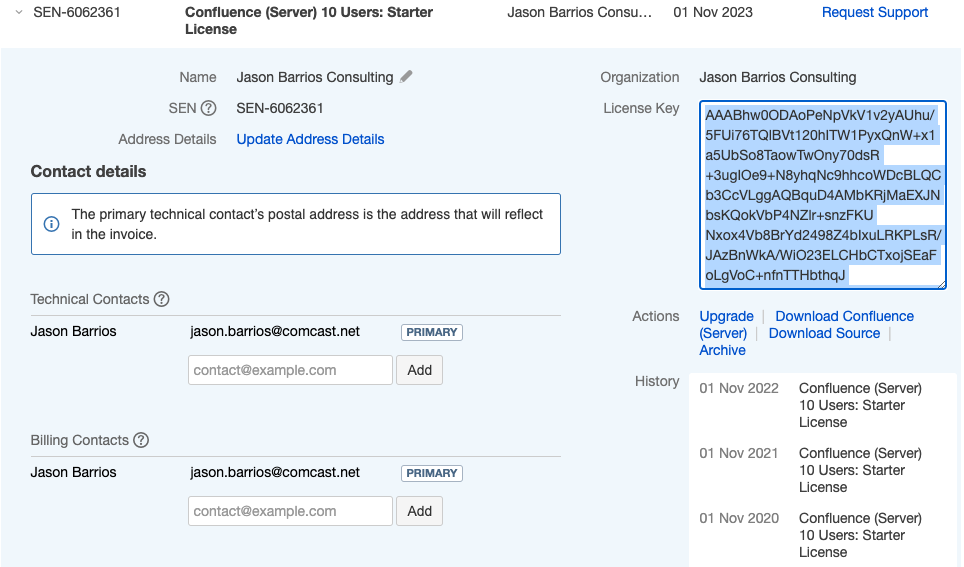Collapse the SEN-6062361 license row chevron
The image size is (964, 567).
tap(19, 12)
